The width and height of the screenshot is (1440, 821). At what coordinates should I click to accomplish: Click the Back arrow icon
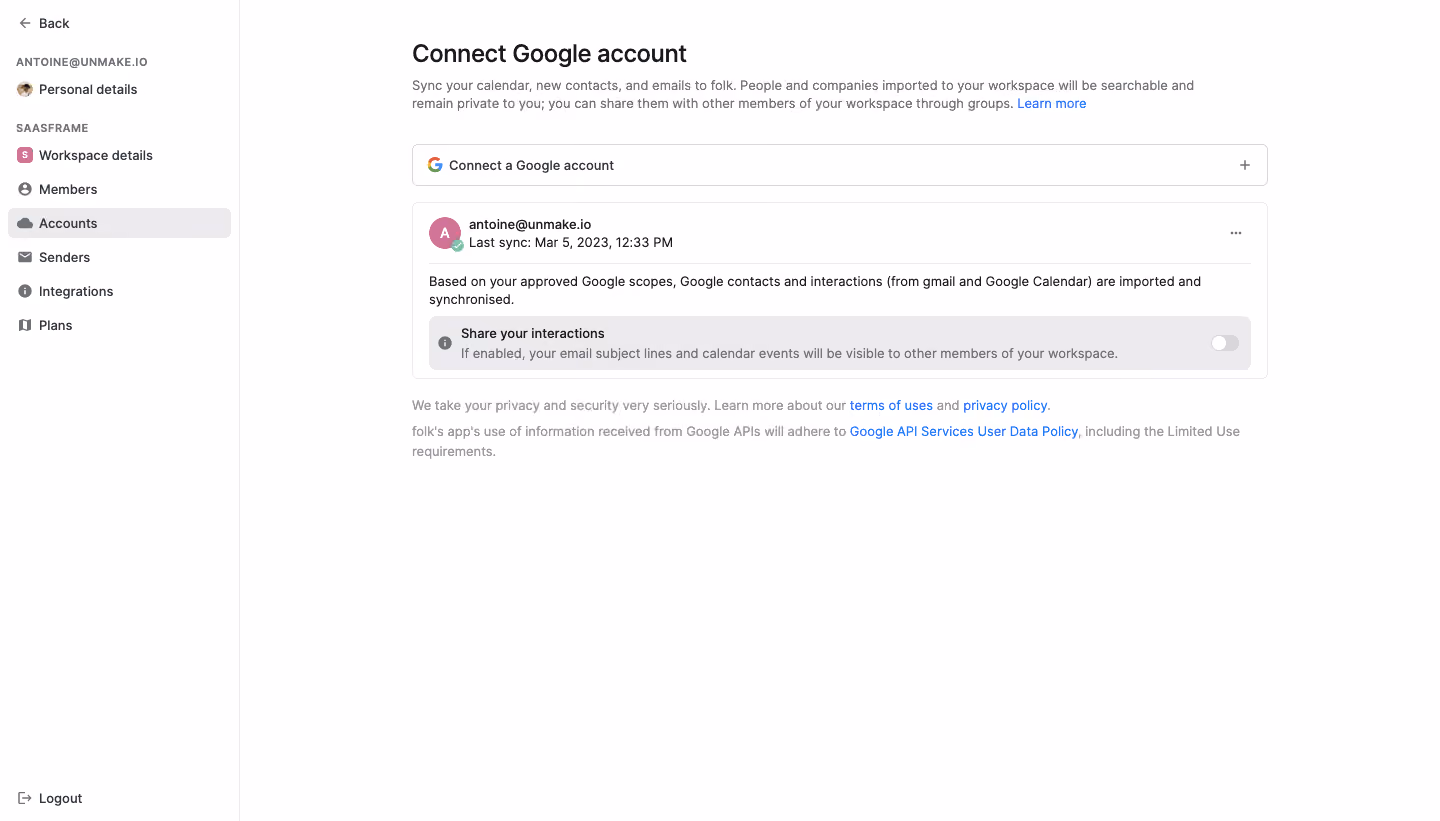[x=25, y=23]
